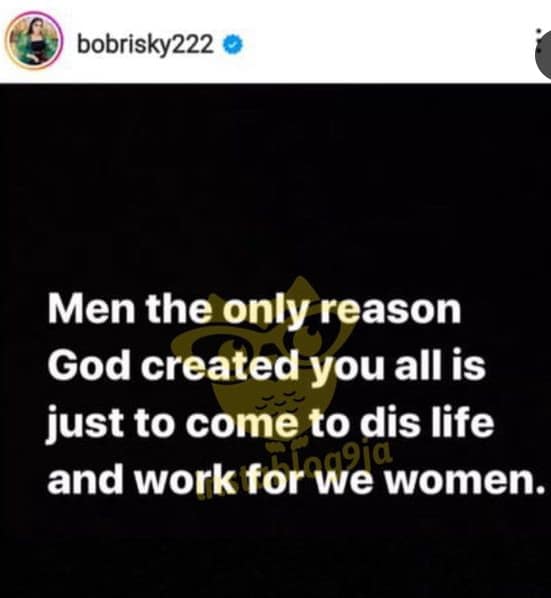Image resolution: width=551 pixels, height=598 pixels.
Task: Click the empty black area above the quote
Action: (275, 183)
